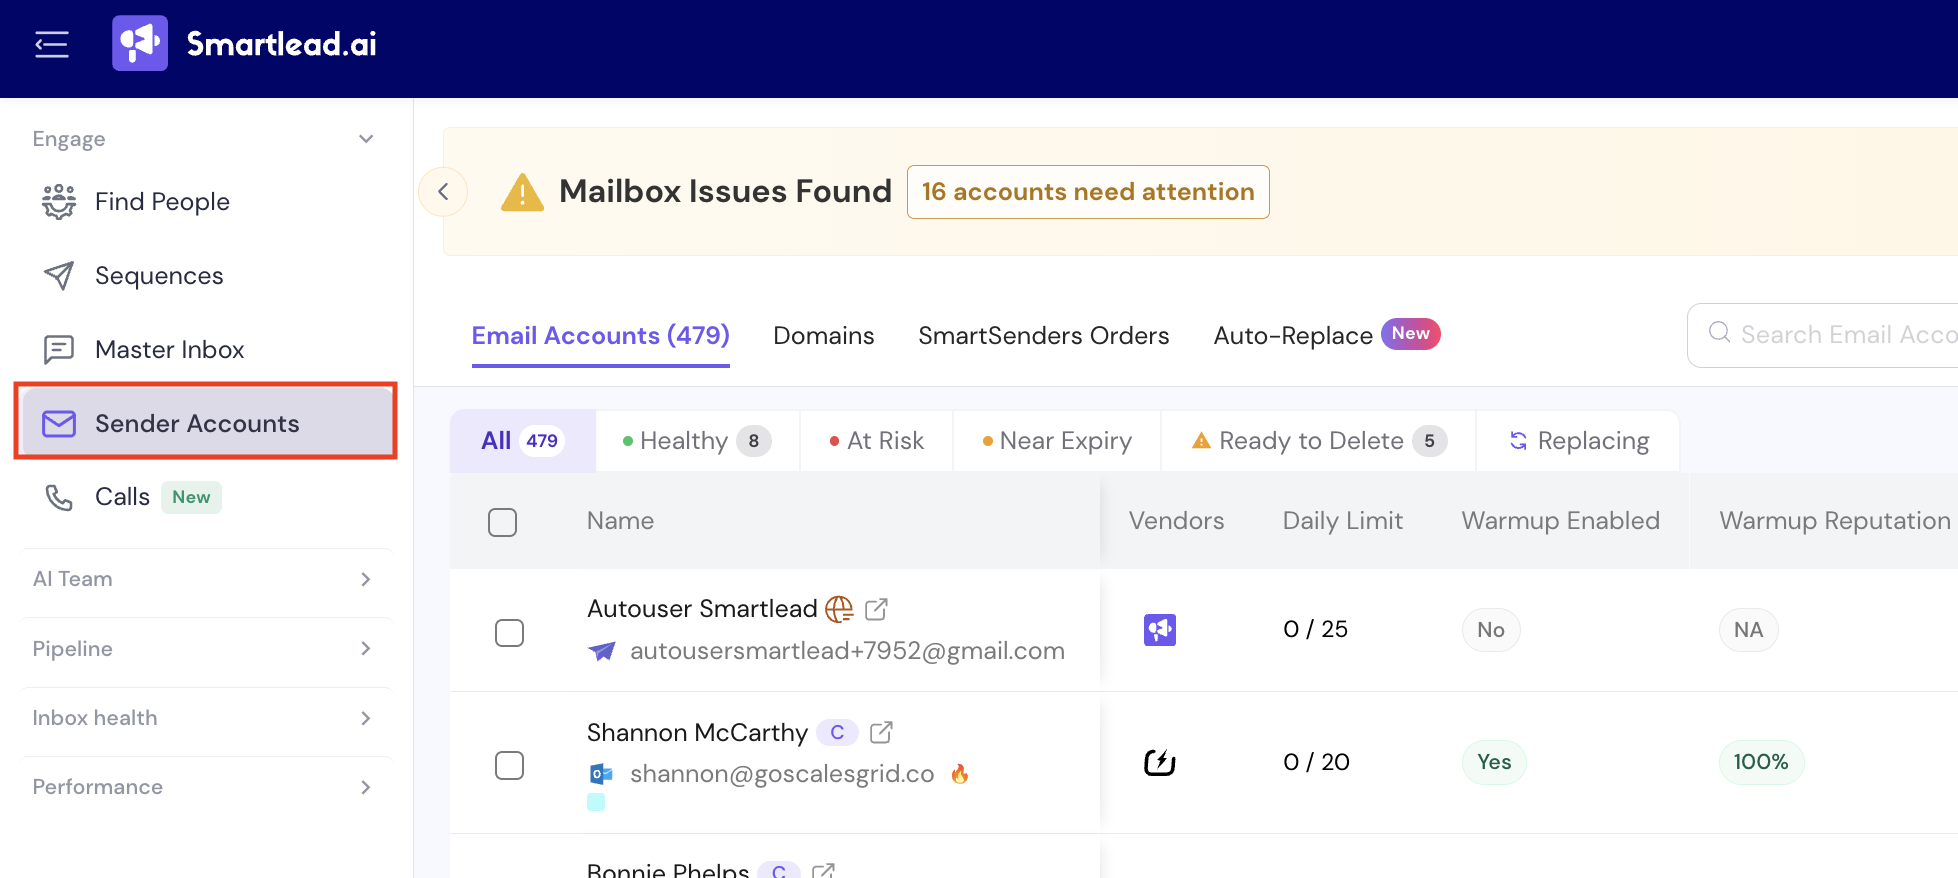
Task: Open Find People from sidebar
Action: pos(136,202)
